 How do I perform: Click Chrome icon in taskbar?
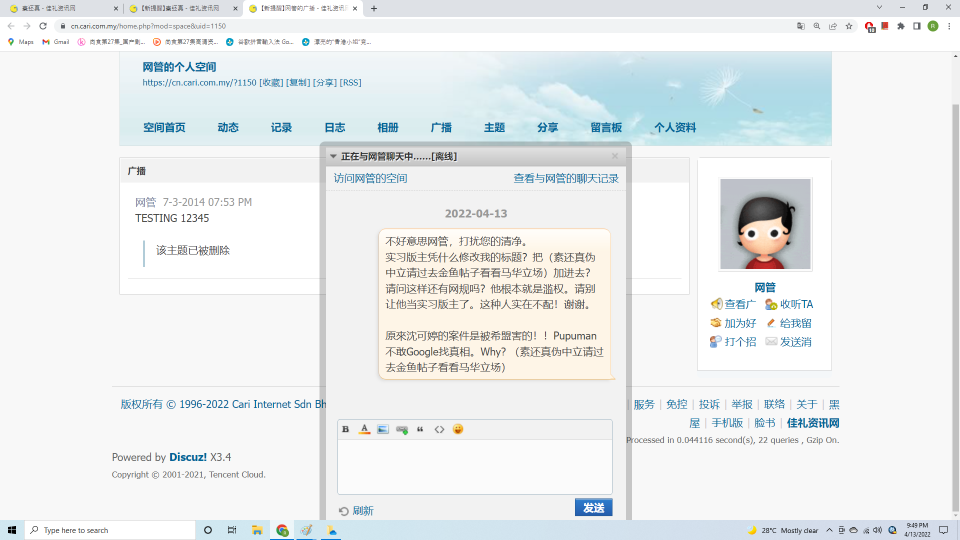click(x=282, y=530)
